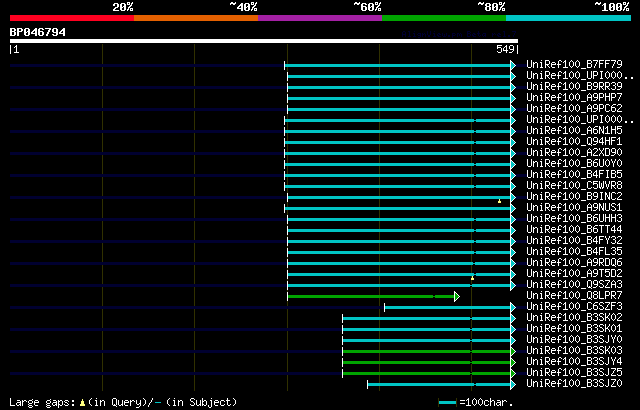Click the green alignment bar of Q8LPR7
This screenshot has height=410, width=640.
pos(371,296)
